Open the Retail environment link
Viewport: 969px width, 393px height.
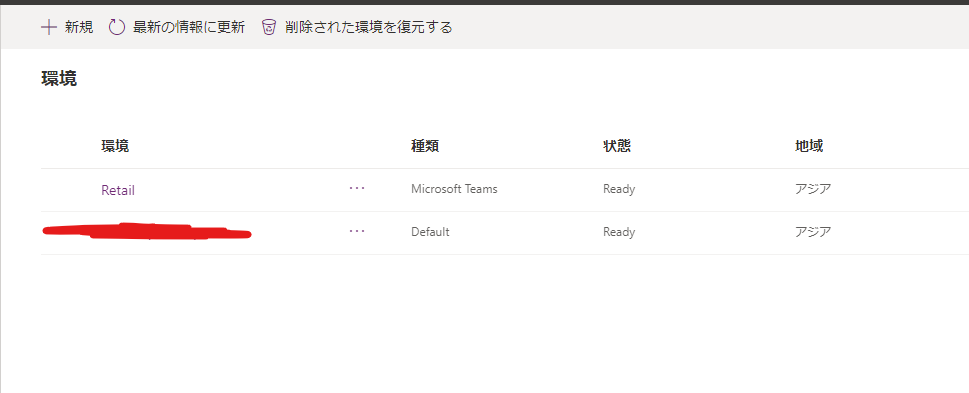pos(118,190)
